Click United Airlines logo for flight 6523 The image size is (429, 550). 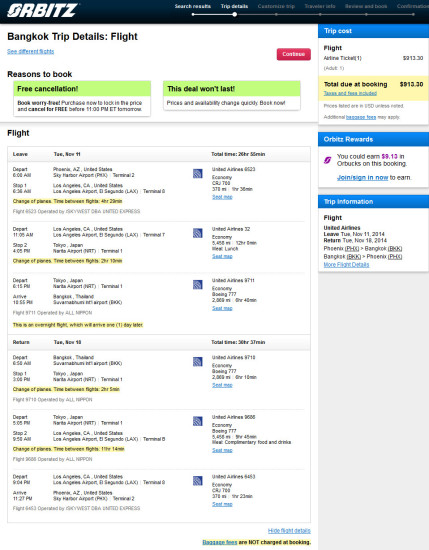[198, 174]
